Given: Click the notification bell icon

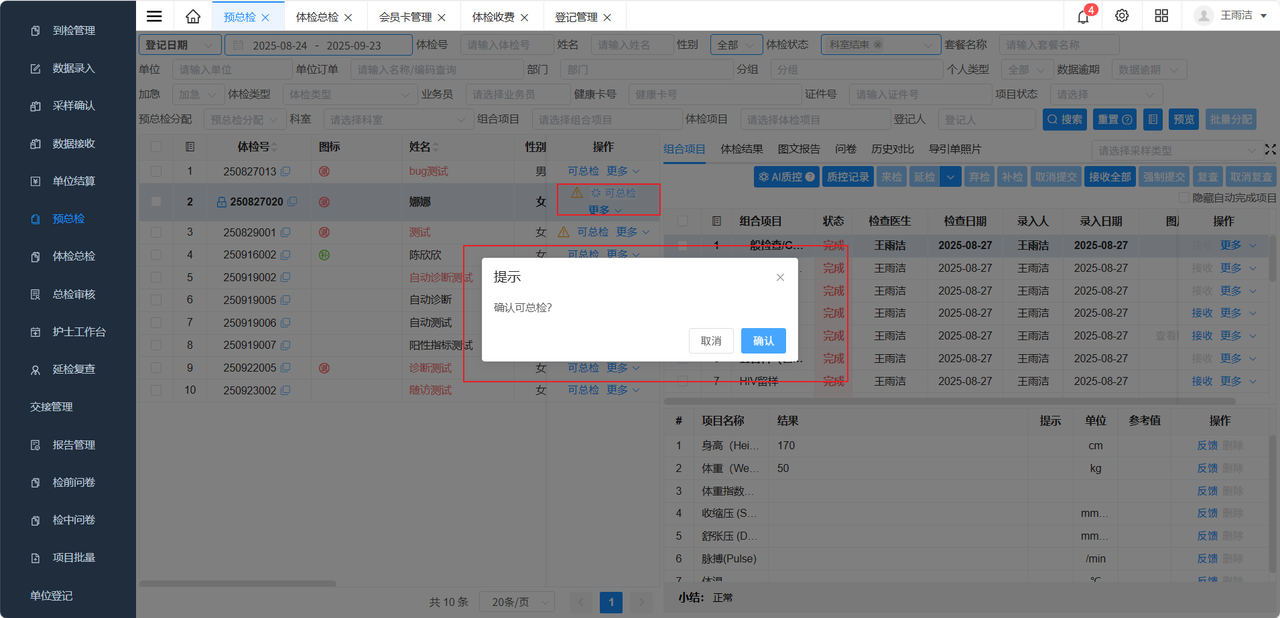Looking at the screenshot, I should point(1083,16).
